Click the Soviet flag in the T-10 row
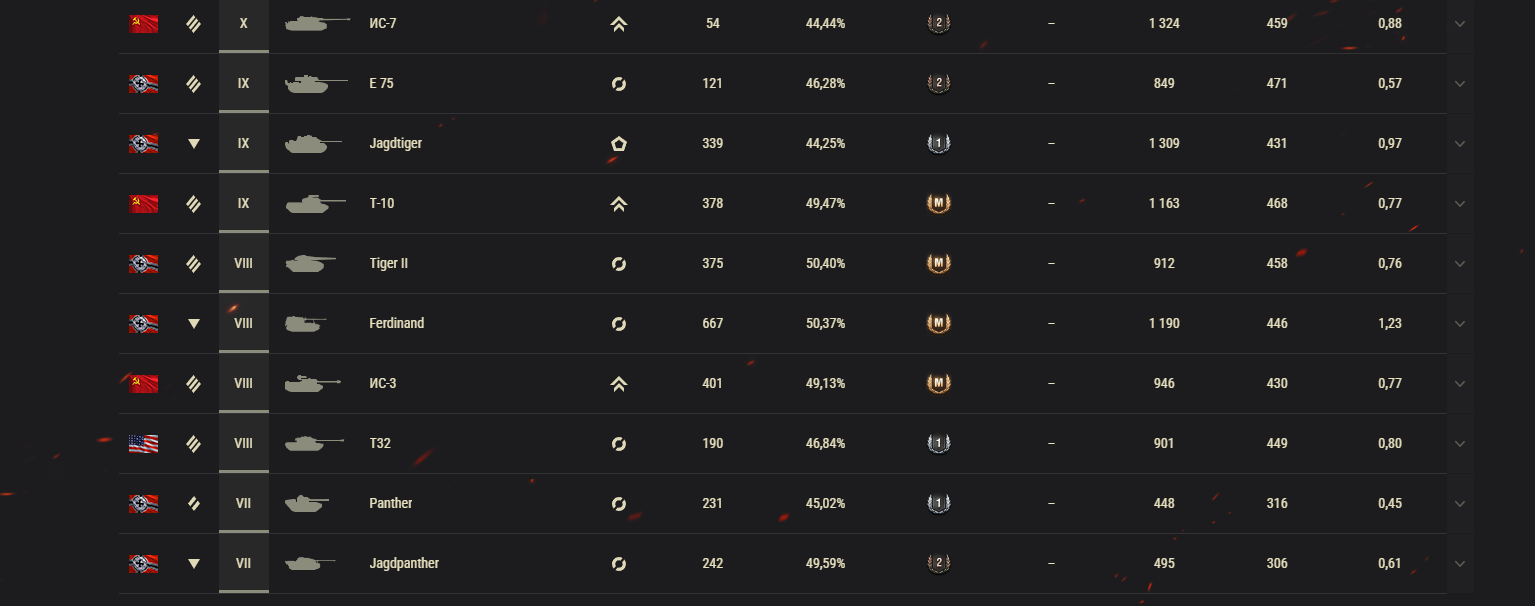The width and height of the screenshot is (1535, 606). (143, 204)
